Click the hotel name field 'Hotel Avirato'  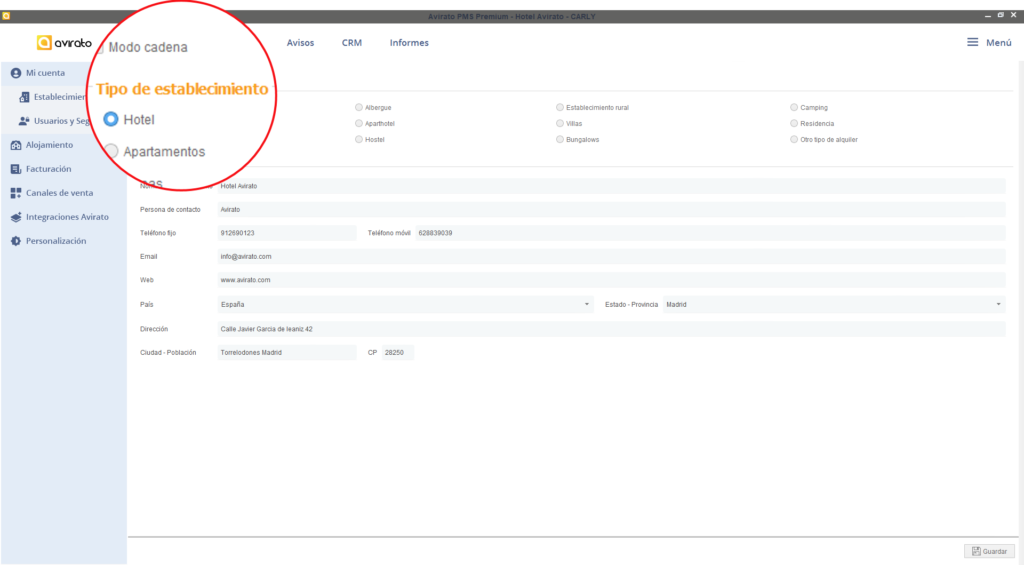(x=611, y=186)
